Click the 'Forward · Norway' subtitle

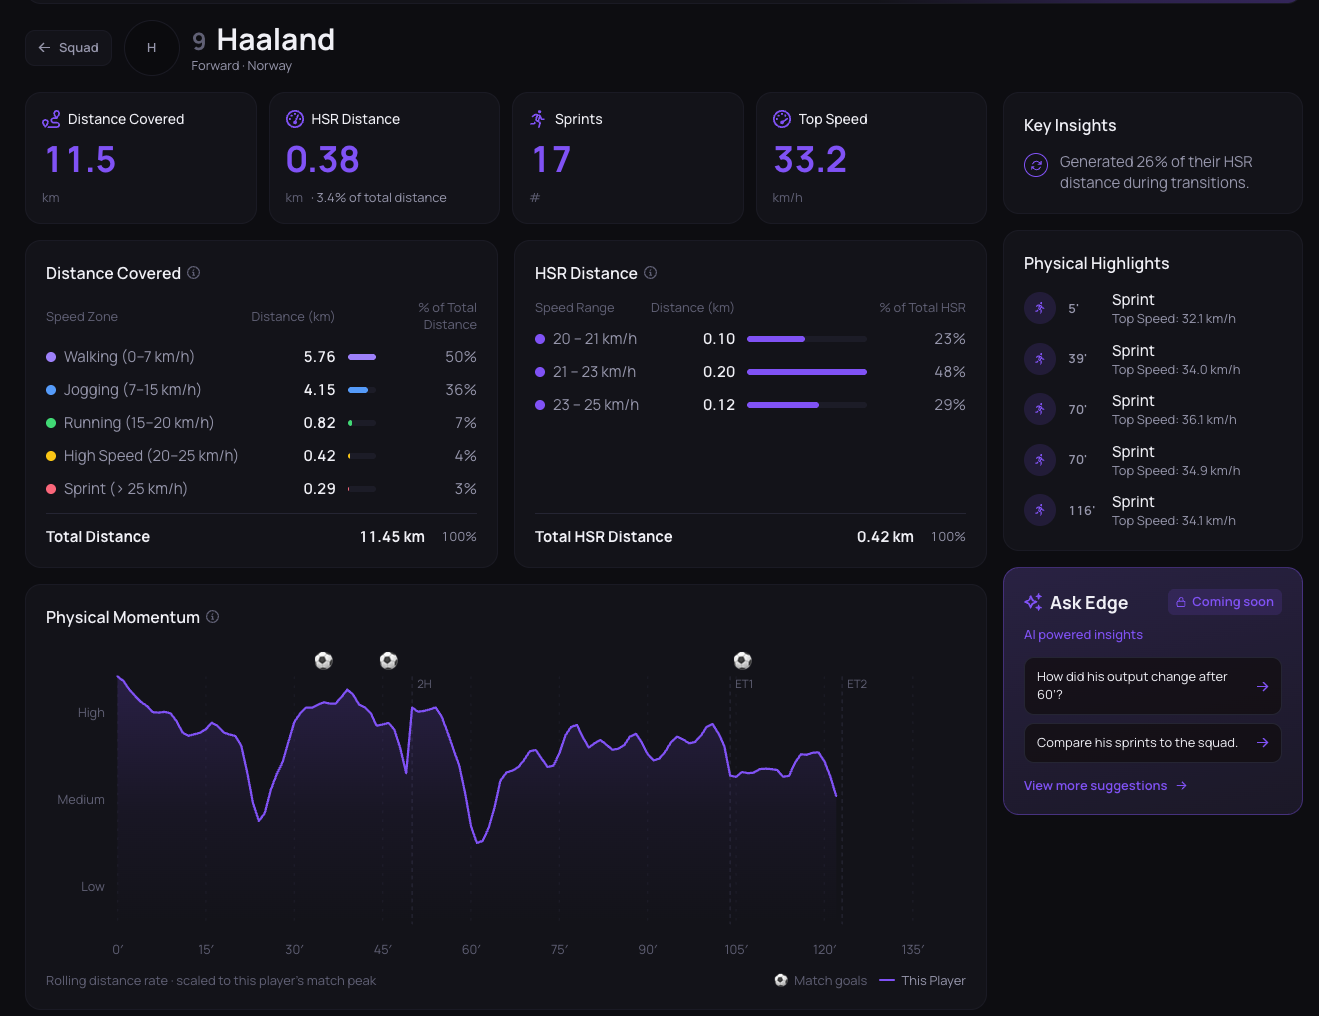(242, 66)
